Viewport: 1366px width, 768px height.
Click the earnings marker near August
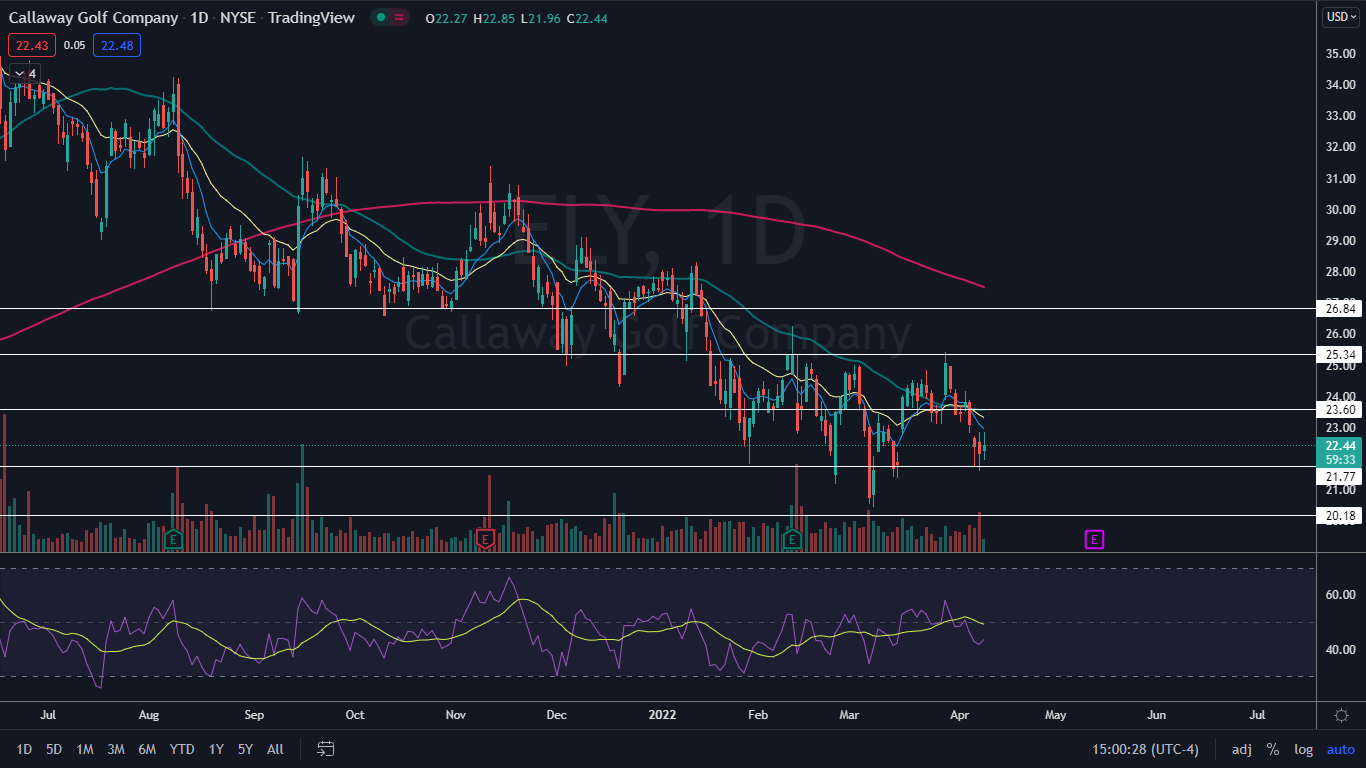(173, 540)
